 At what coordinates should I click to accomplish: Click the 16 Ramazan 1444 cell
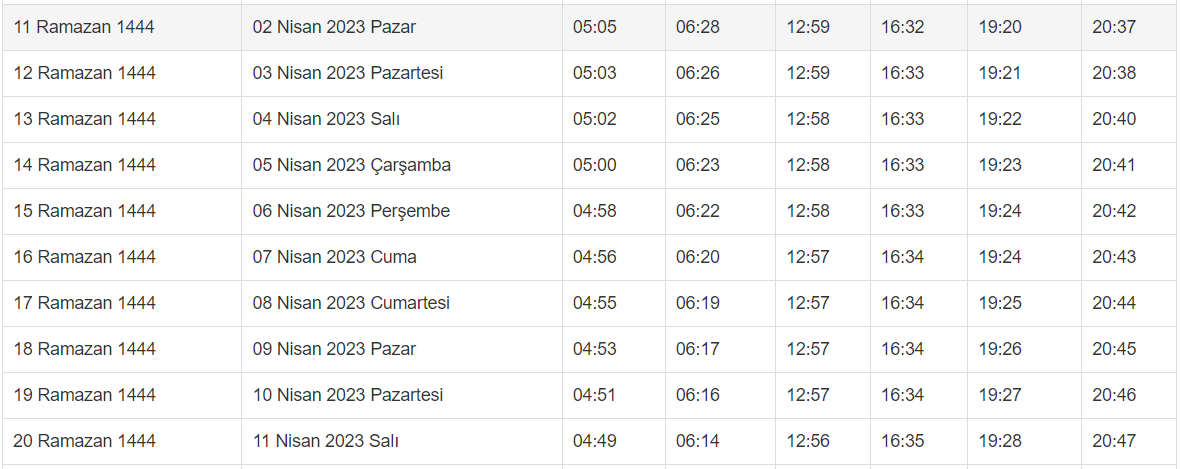coord(85,257)
